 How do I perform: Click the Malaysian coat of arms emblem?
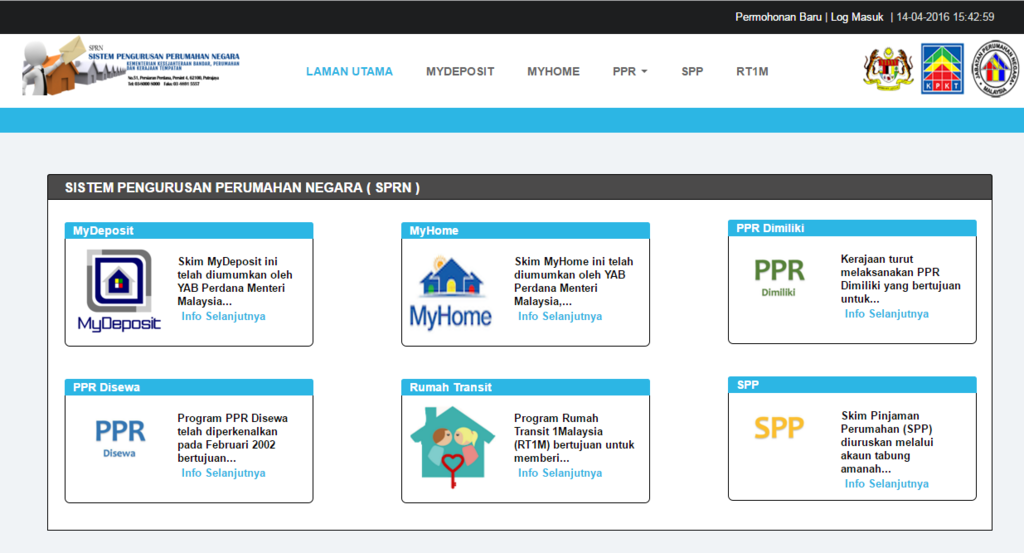pyautogui.click(x=888, y=68)
